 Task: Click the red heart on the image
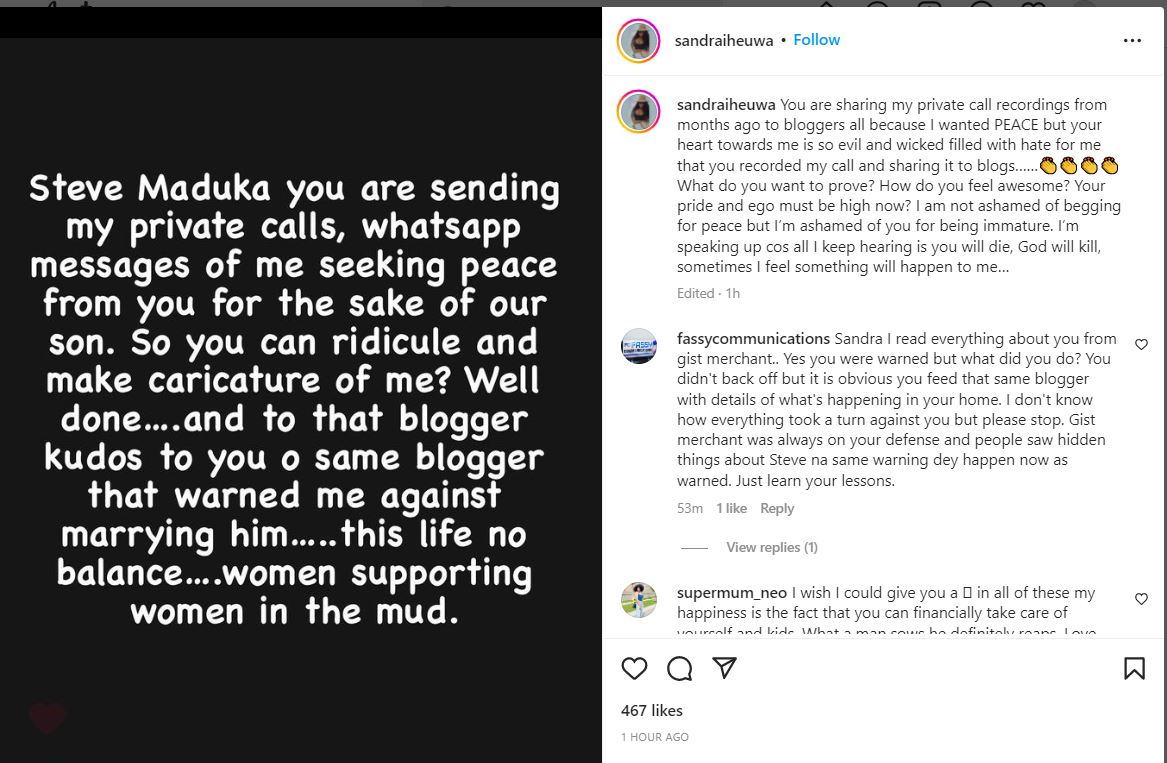pyautogui.click(x=46, y=716)
